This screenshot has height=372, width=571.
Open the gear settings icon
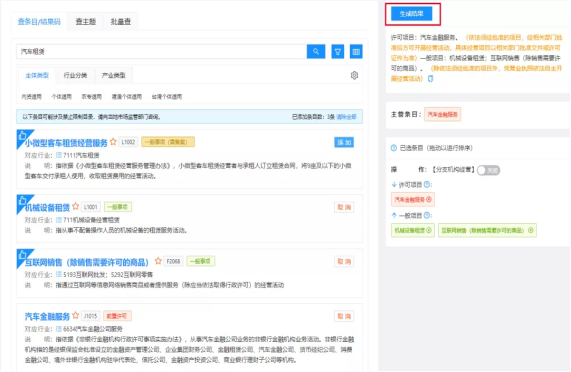354,75
